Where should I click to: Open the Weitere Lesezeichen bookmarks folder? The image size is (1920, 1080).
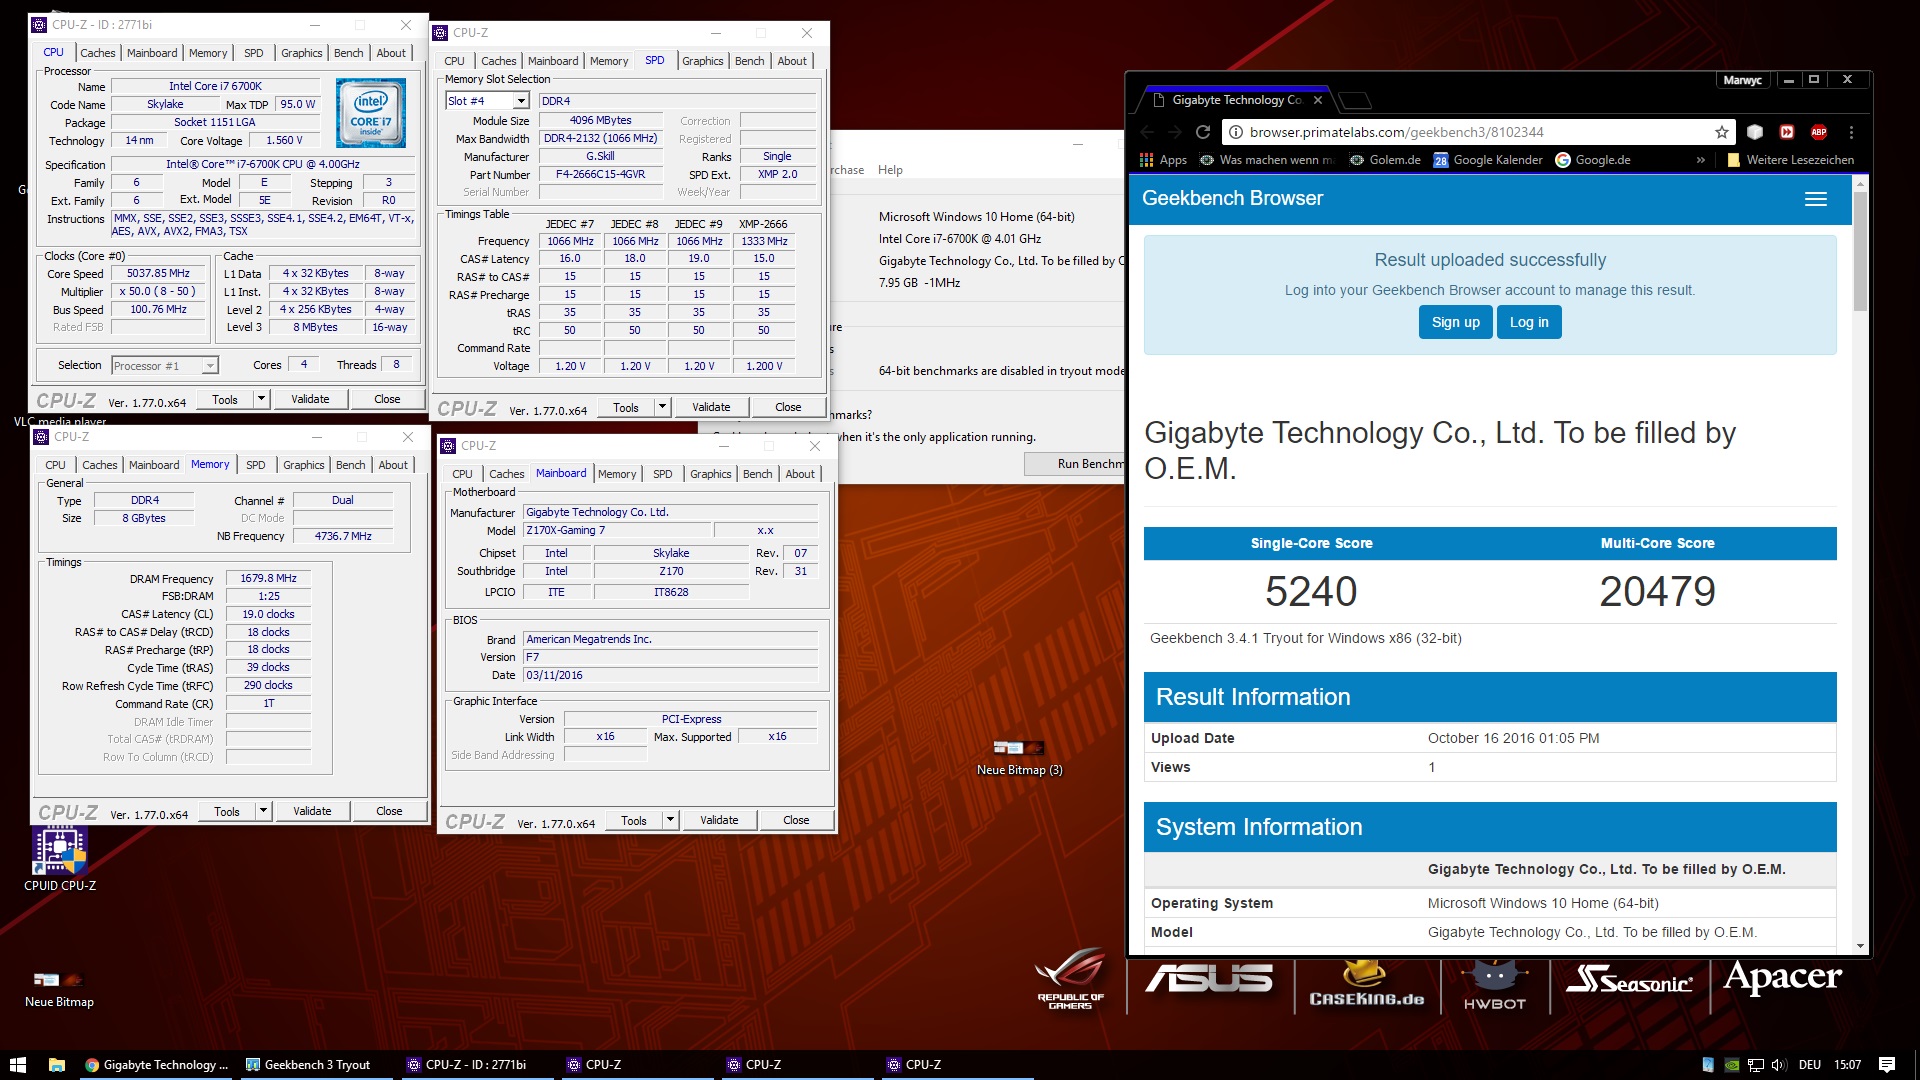tap(1790, 160)
